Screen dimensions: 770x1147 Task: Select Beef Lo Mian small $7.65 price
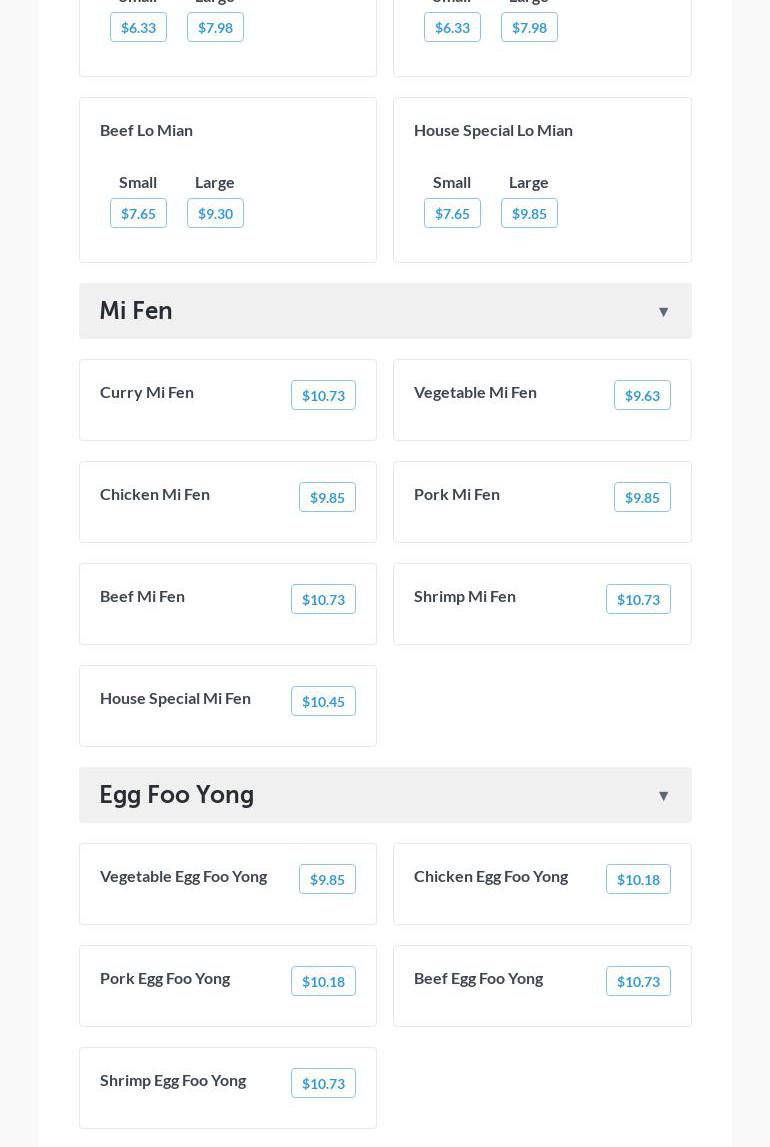pos(138,213)
